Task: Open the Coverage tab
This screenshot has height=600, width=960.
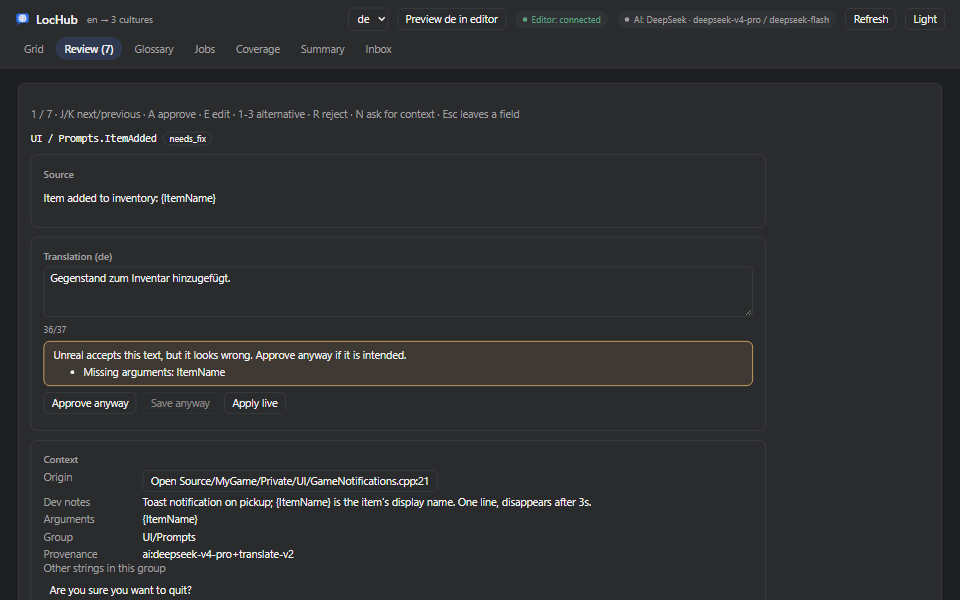Action: pos(258,49)
